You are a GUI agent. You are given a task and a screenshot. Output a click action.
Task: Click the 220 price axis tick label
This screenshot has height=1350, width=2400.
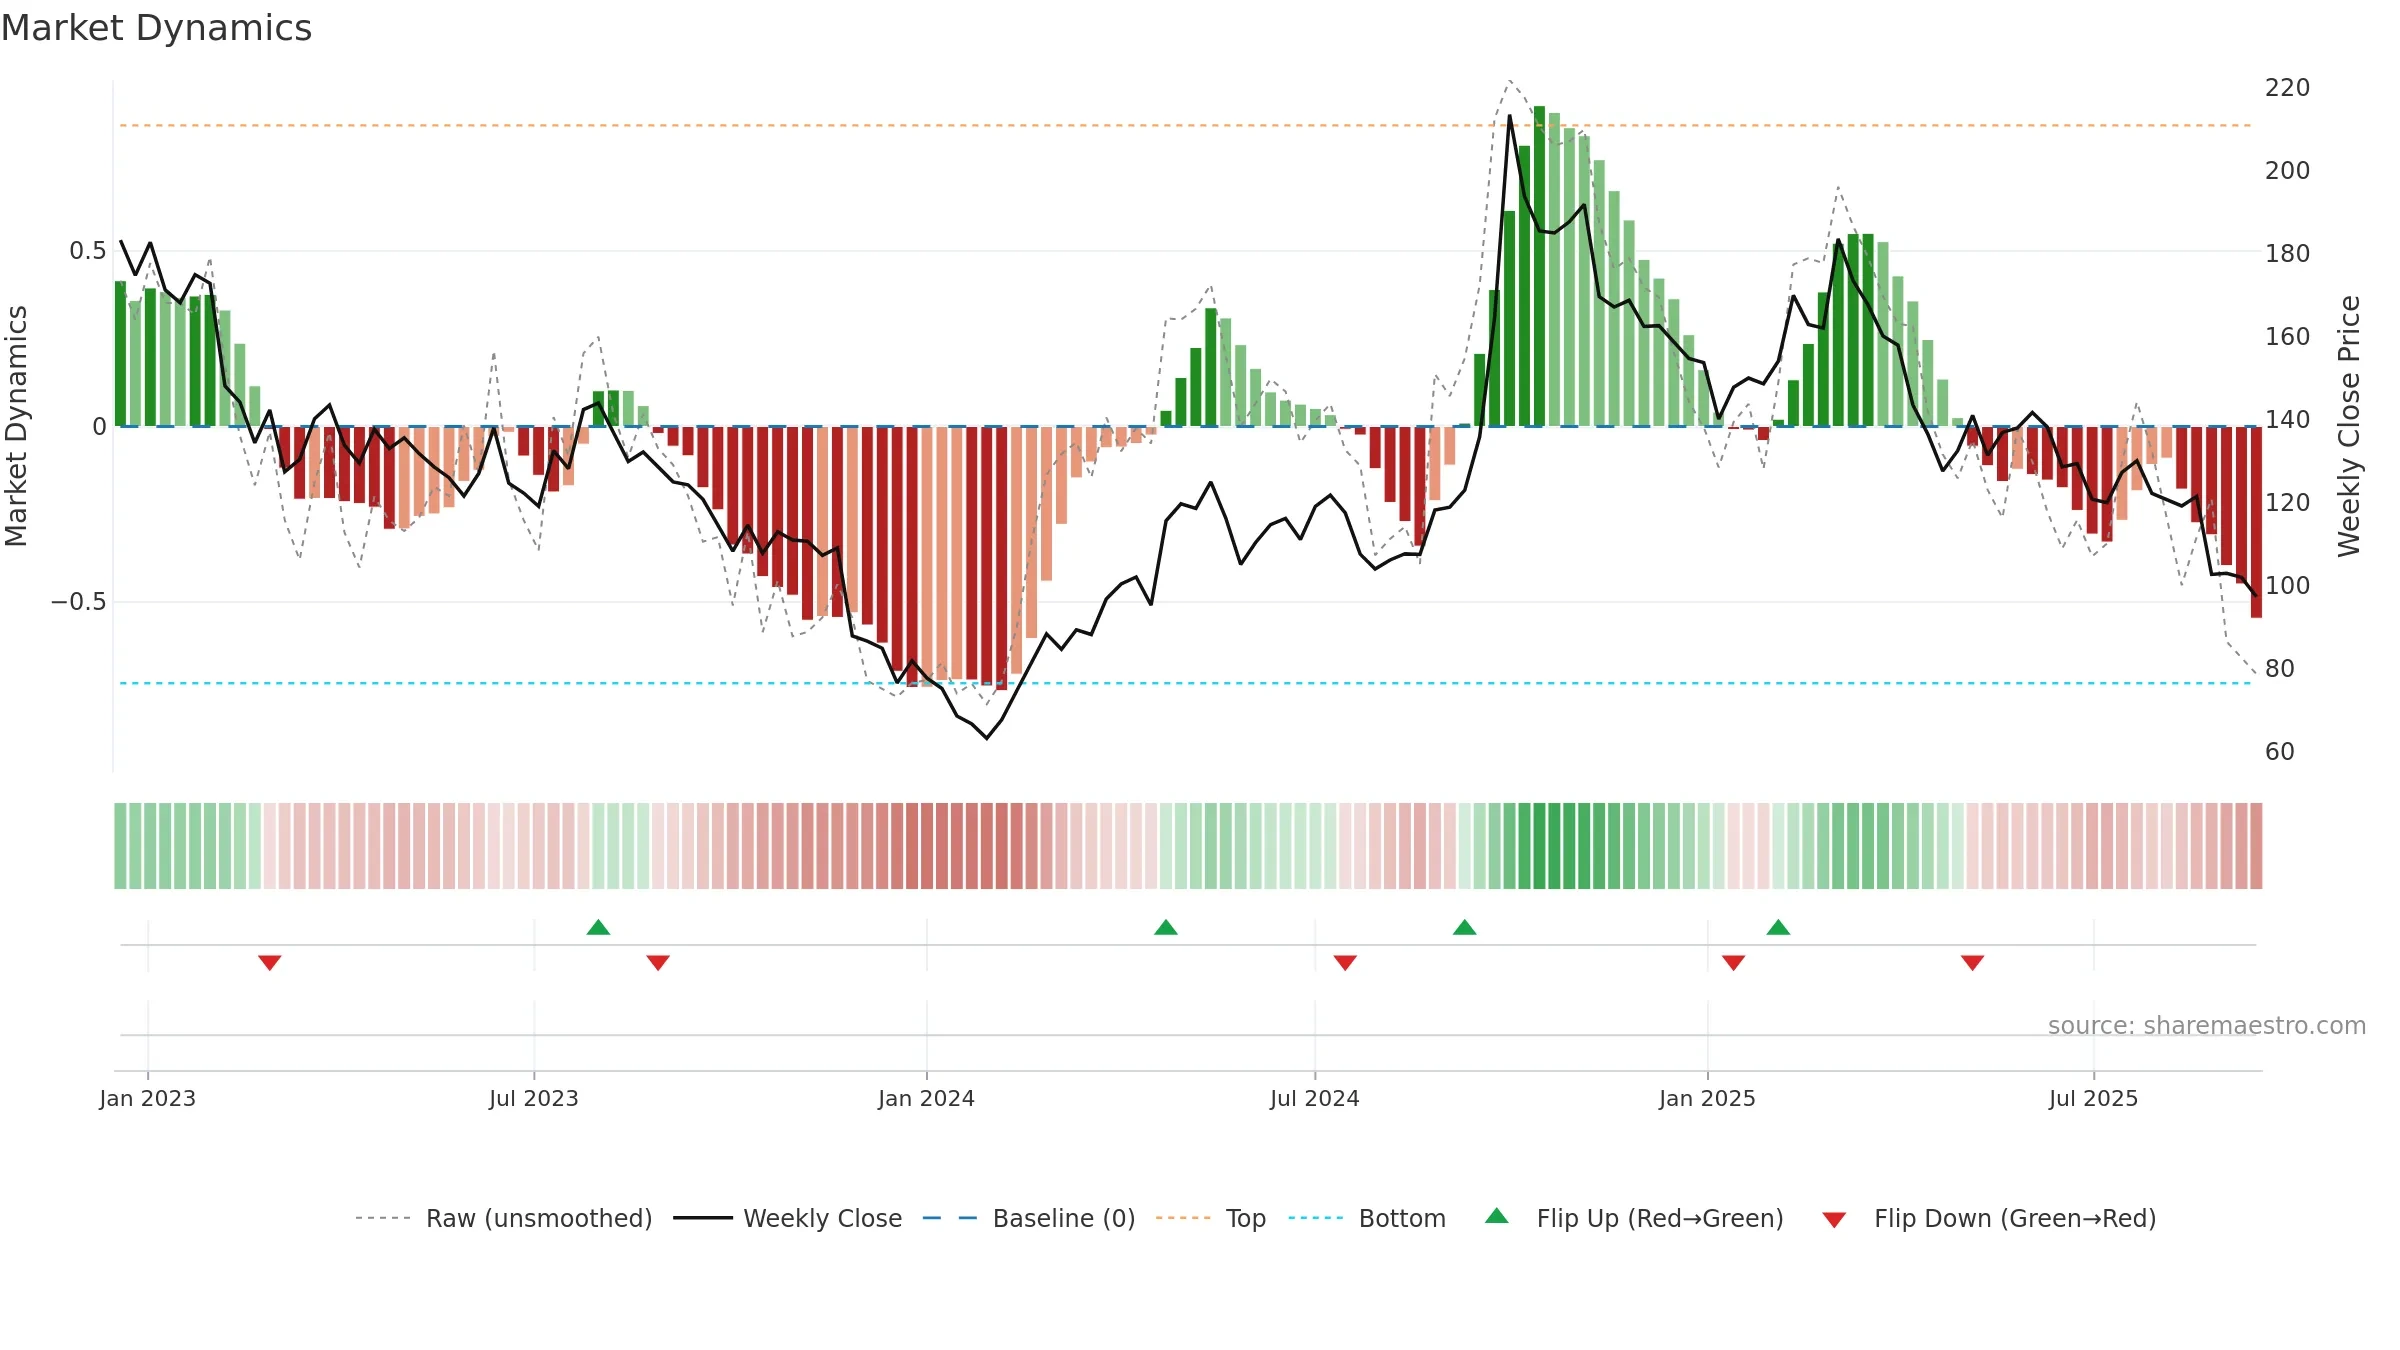[x=2288, y=88]
